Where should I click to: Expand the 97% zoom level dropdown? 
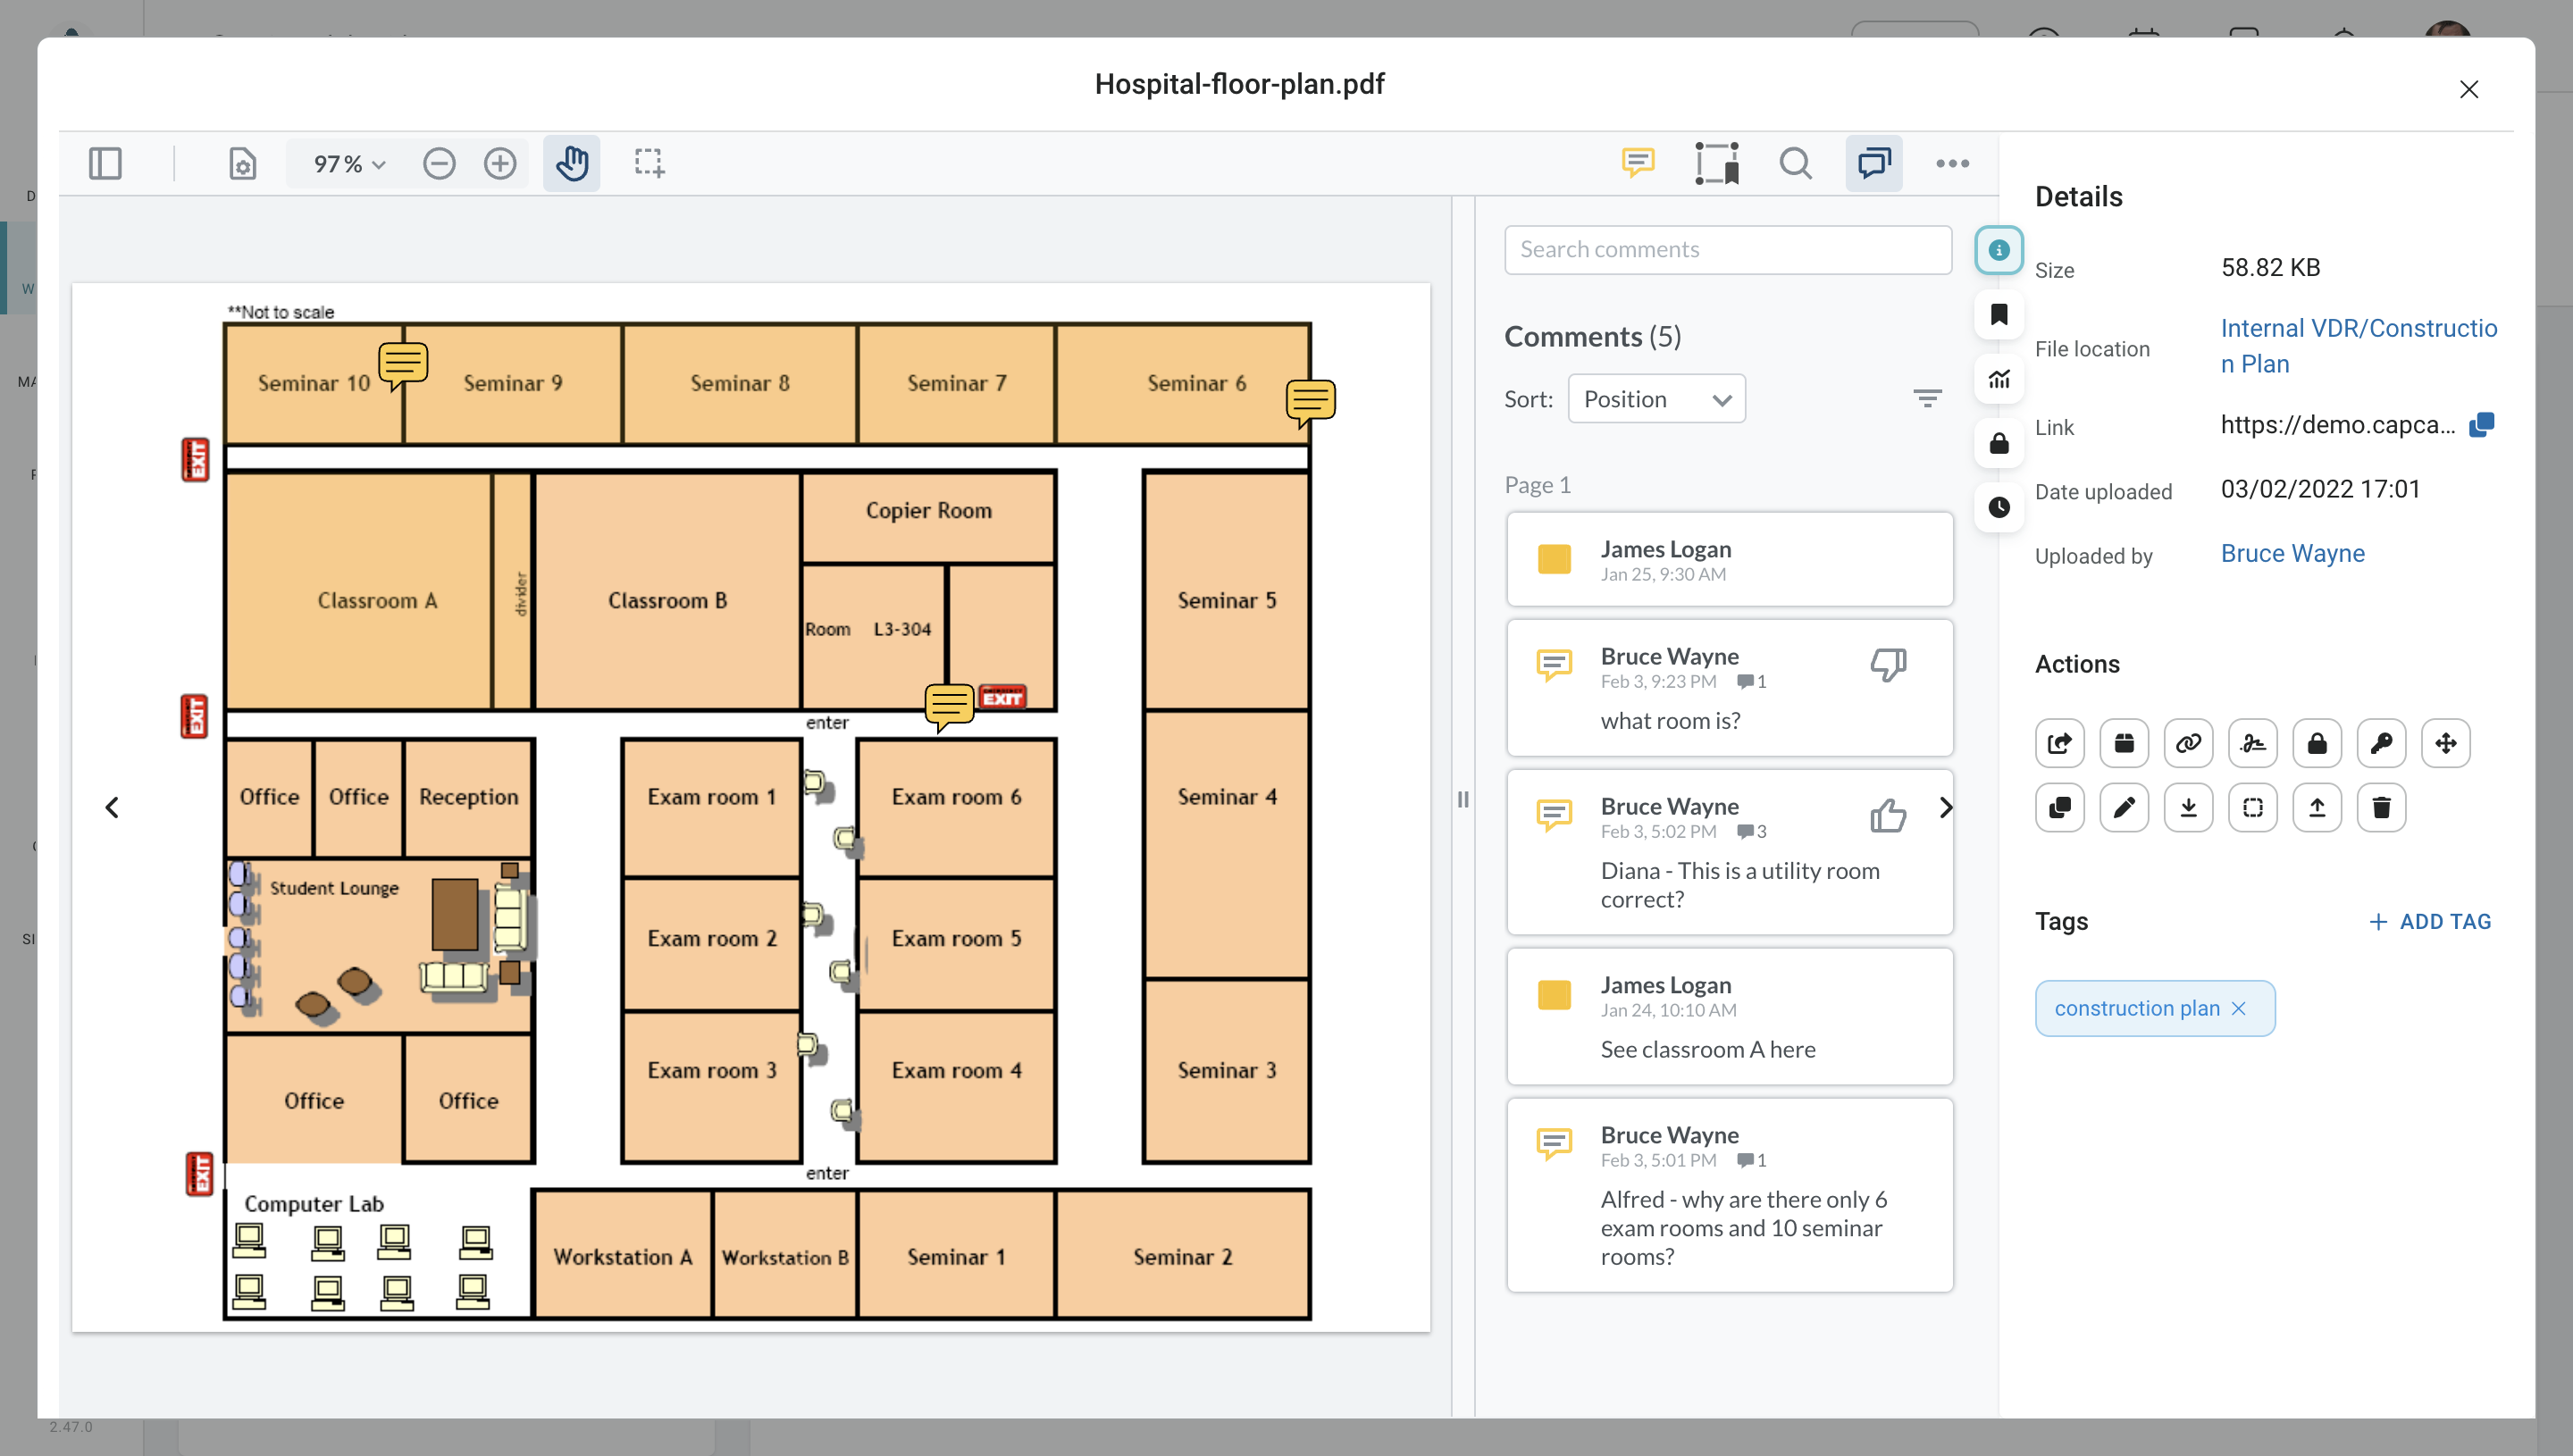348,164
